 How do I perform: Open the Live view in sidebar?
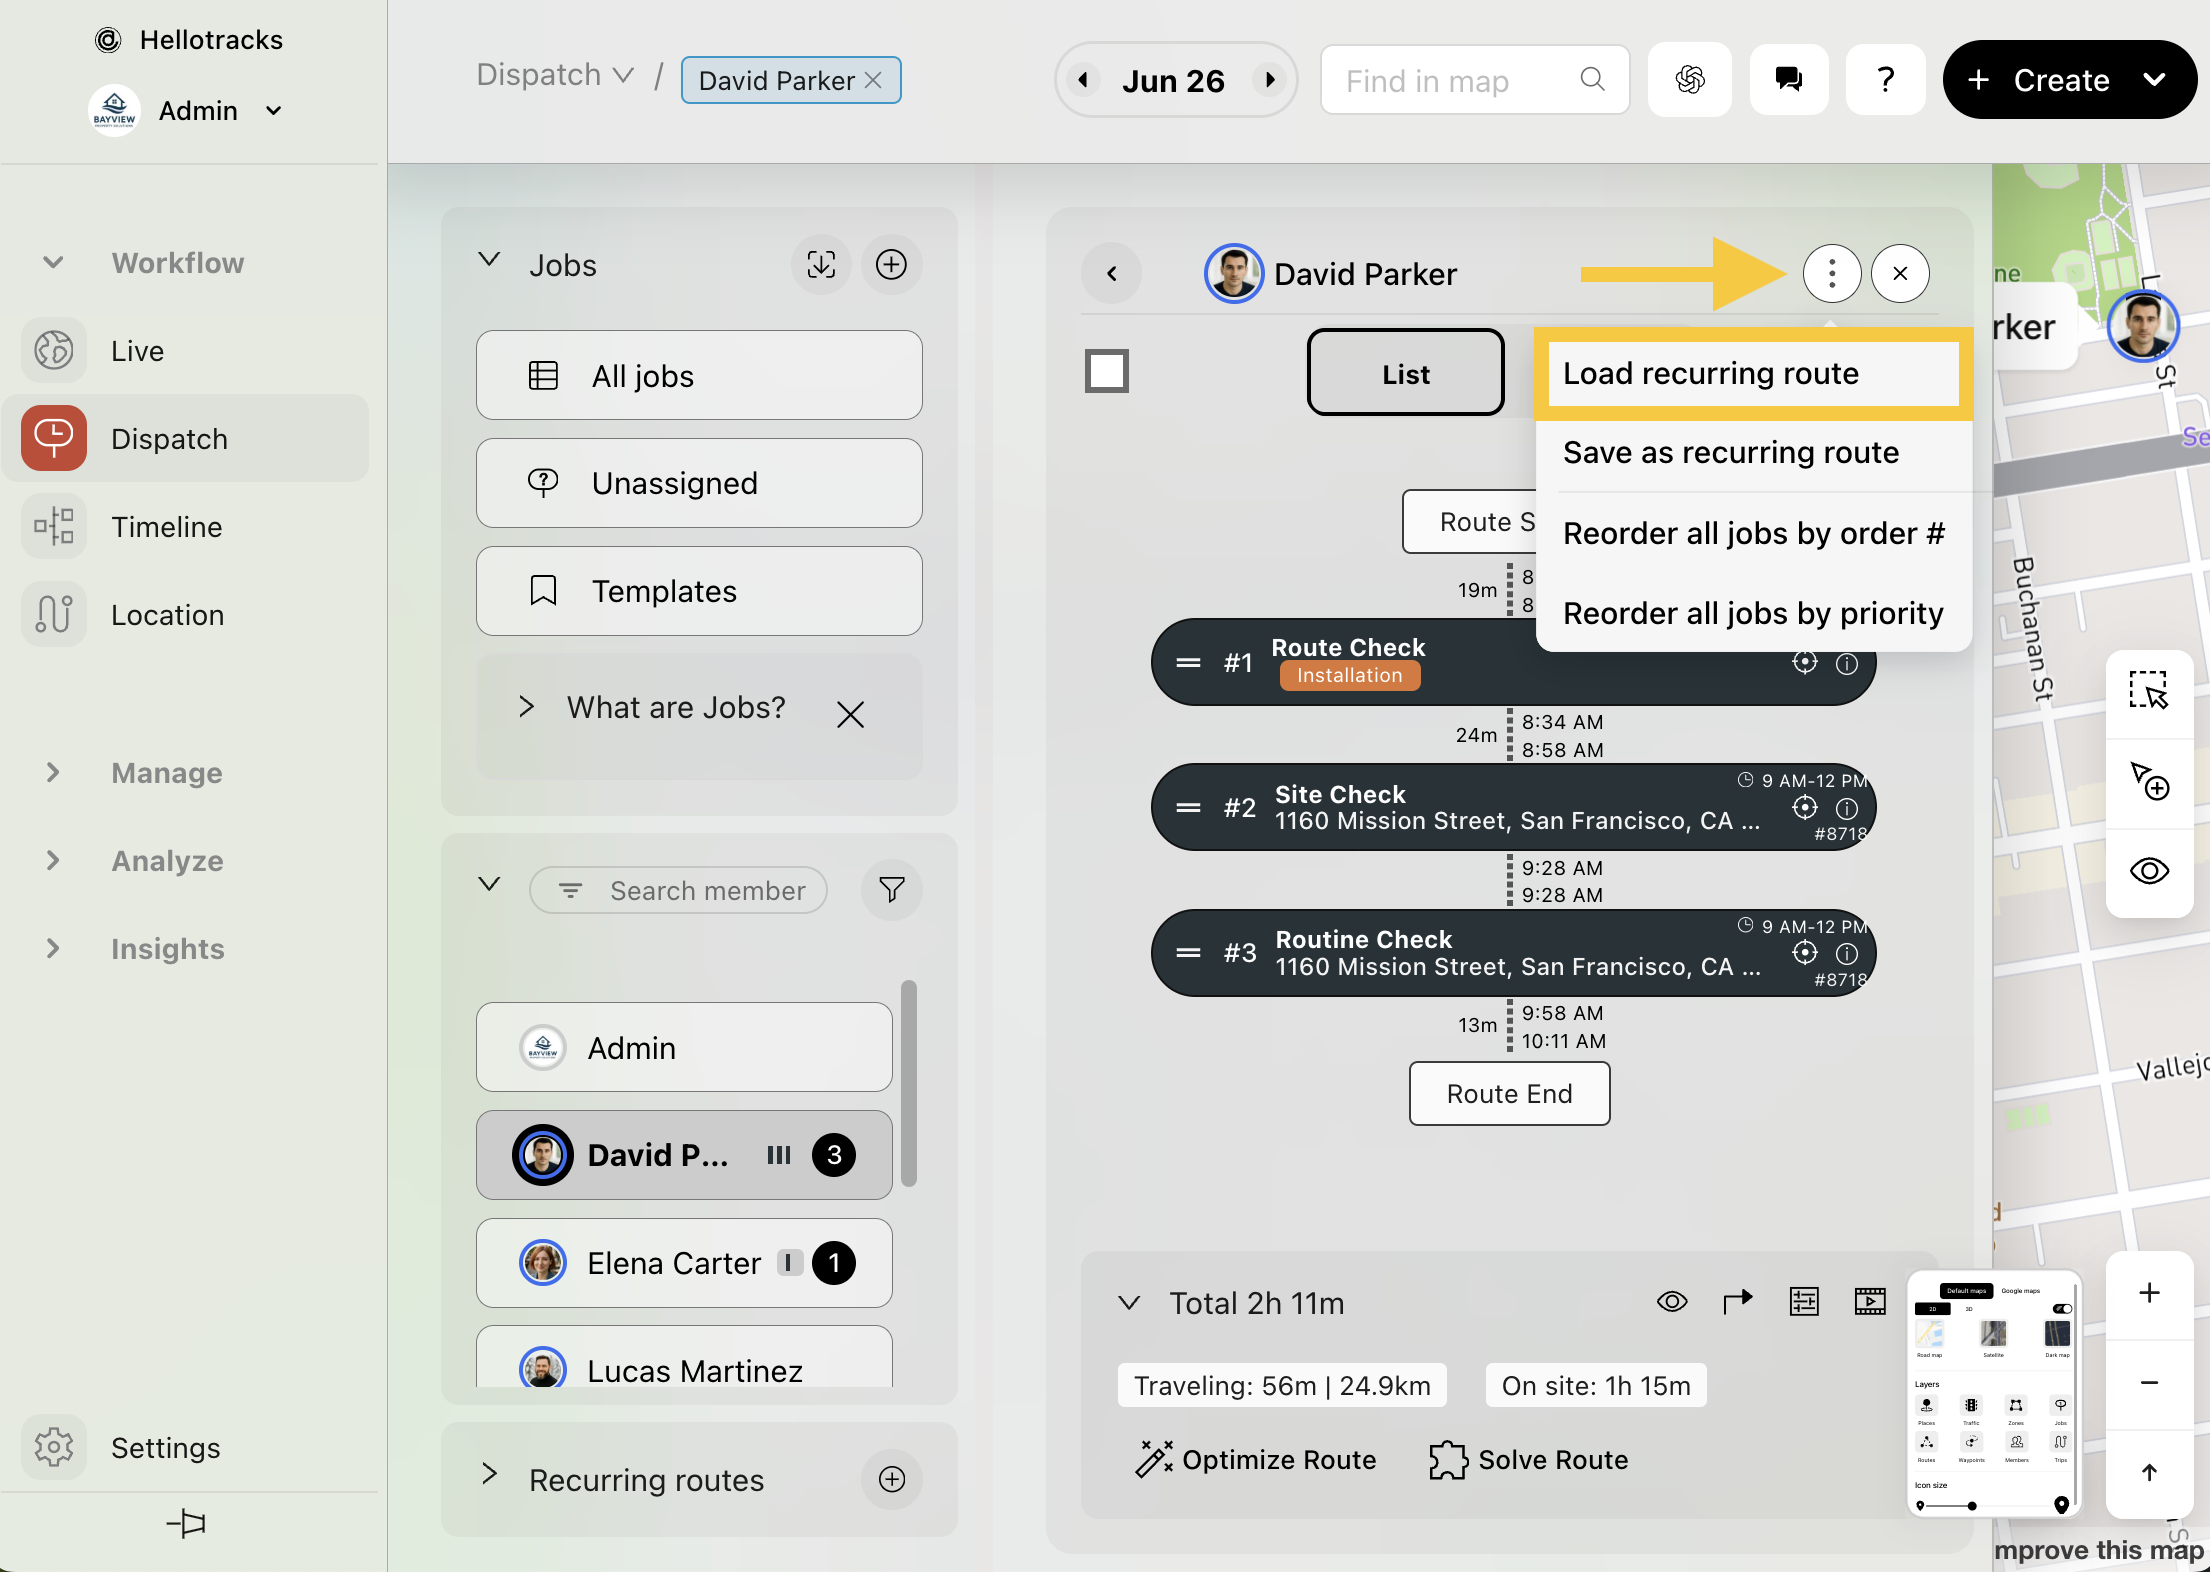click(x=186, y=351)
